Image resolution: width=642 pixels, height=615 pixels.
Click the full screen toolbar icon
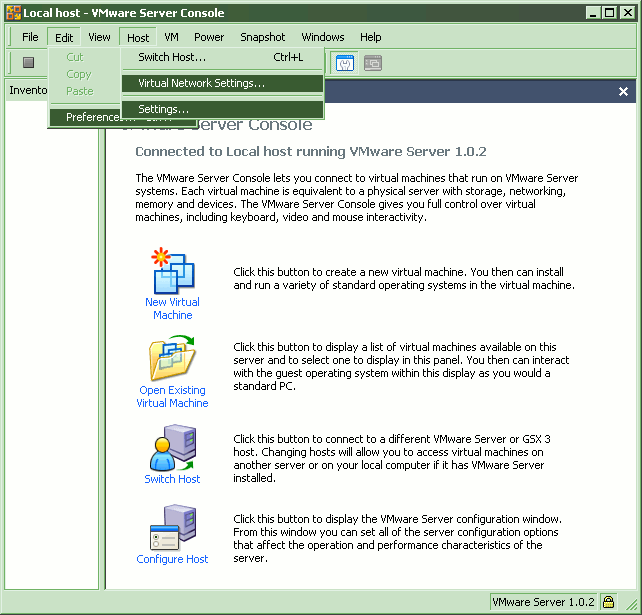[345, 63]
